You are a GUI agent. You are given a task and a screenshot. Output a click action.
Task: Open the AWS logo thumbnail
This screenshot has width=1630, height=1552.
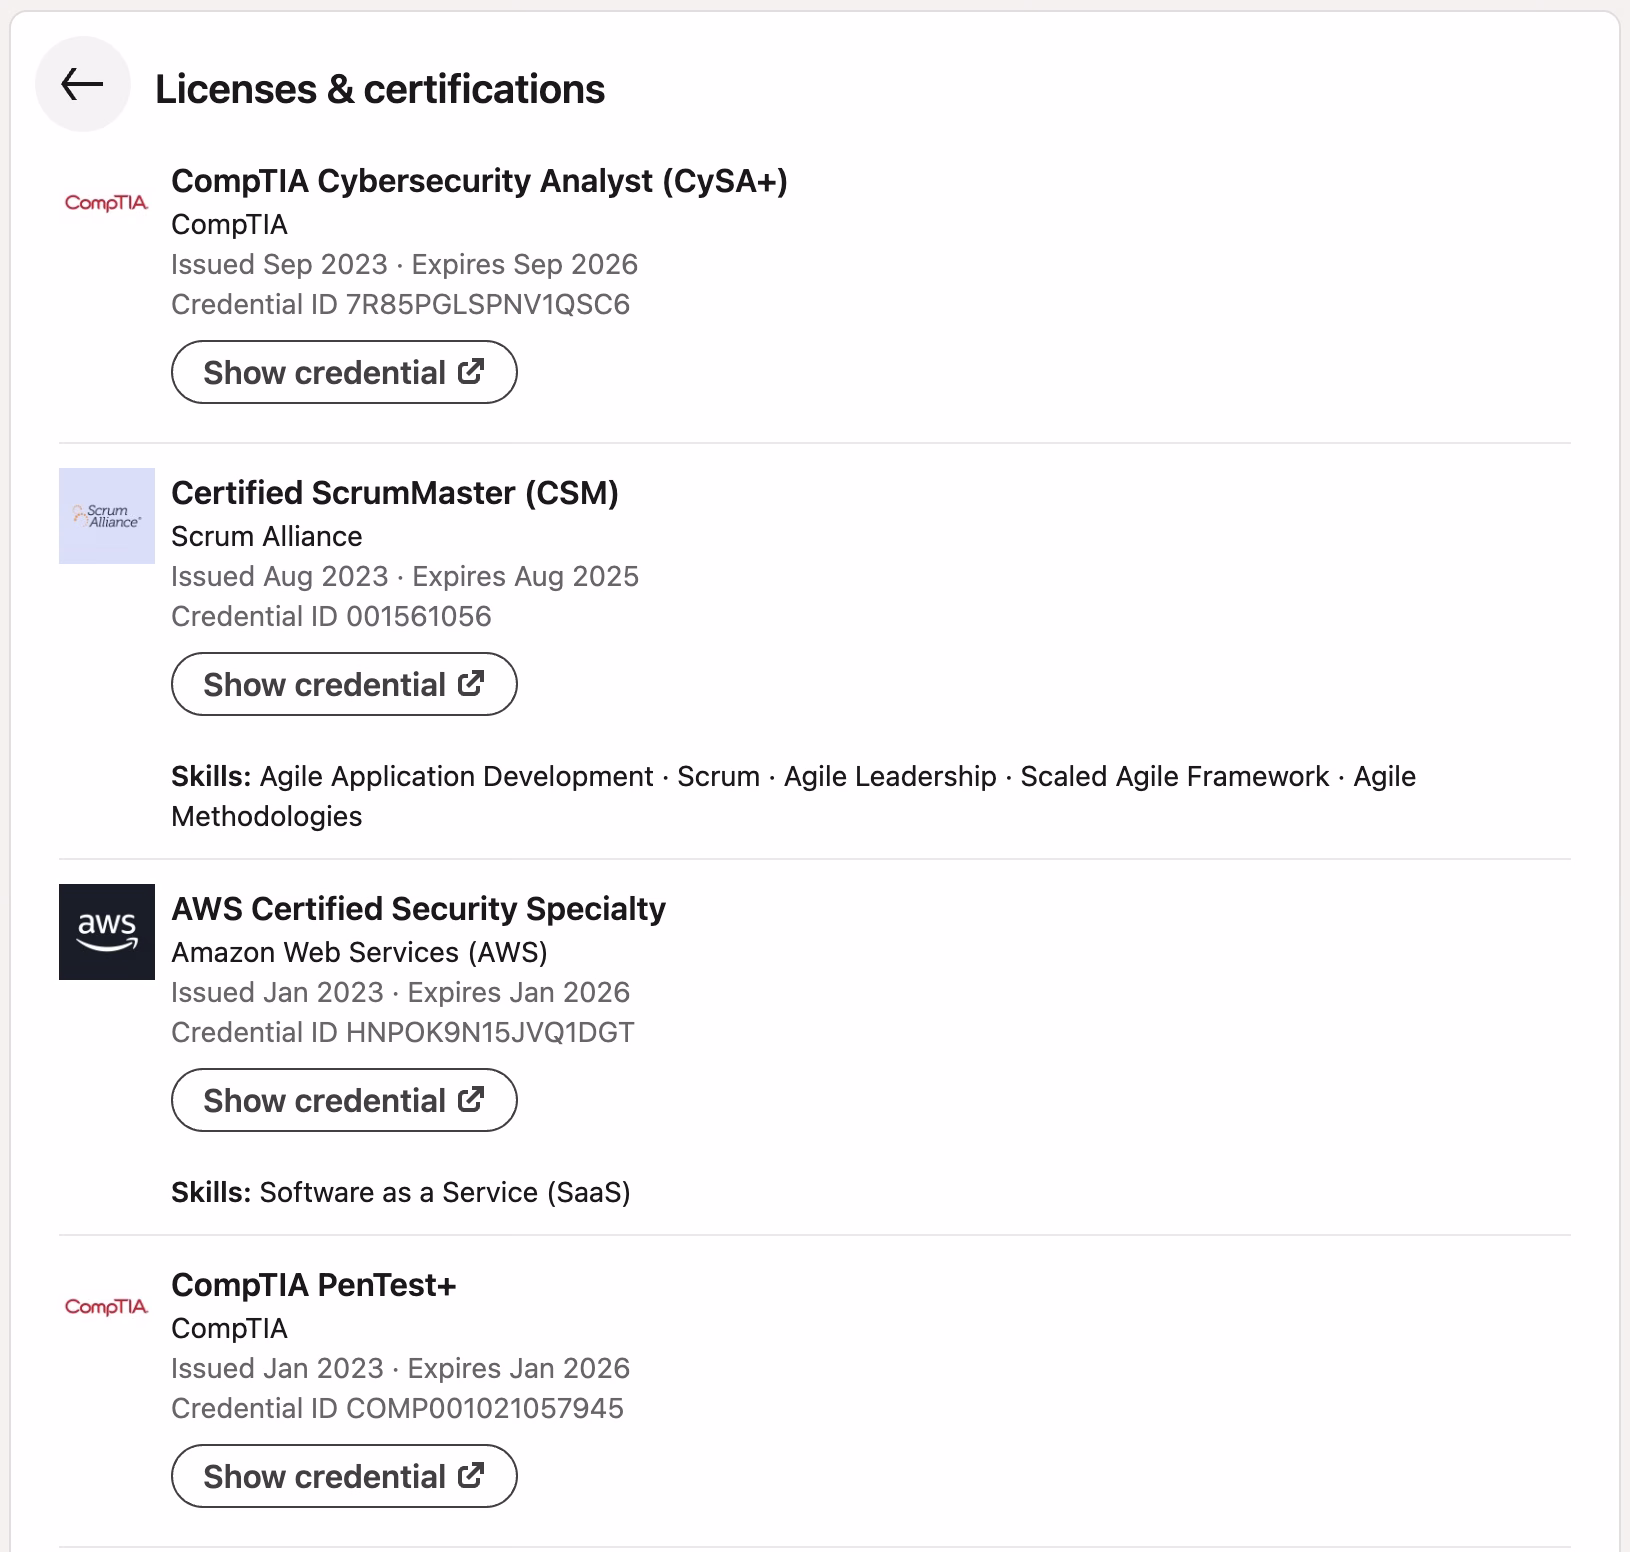coord(107,932)
